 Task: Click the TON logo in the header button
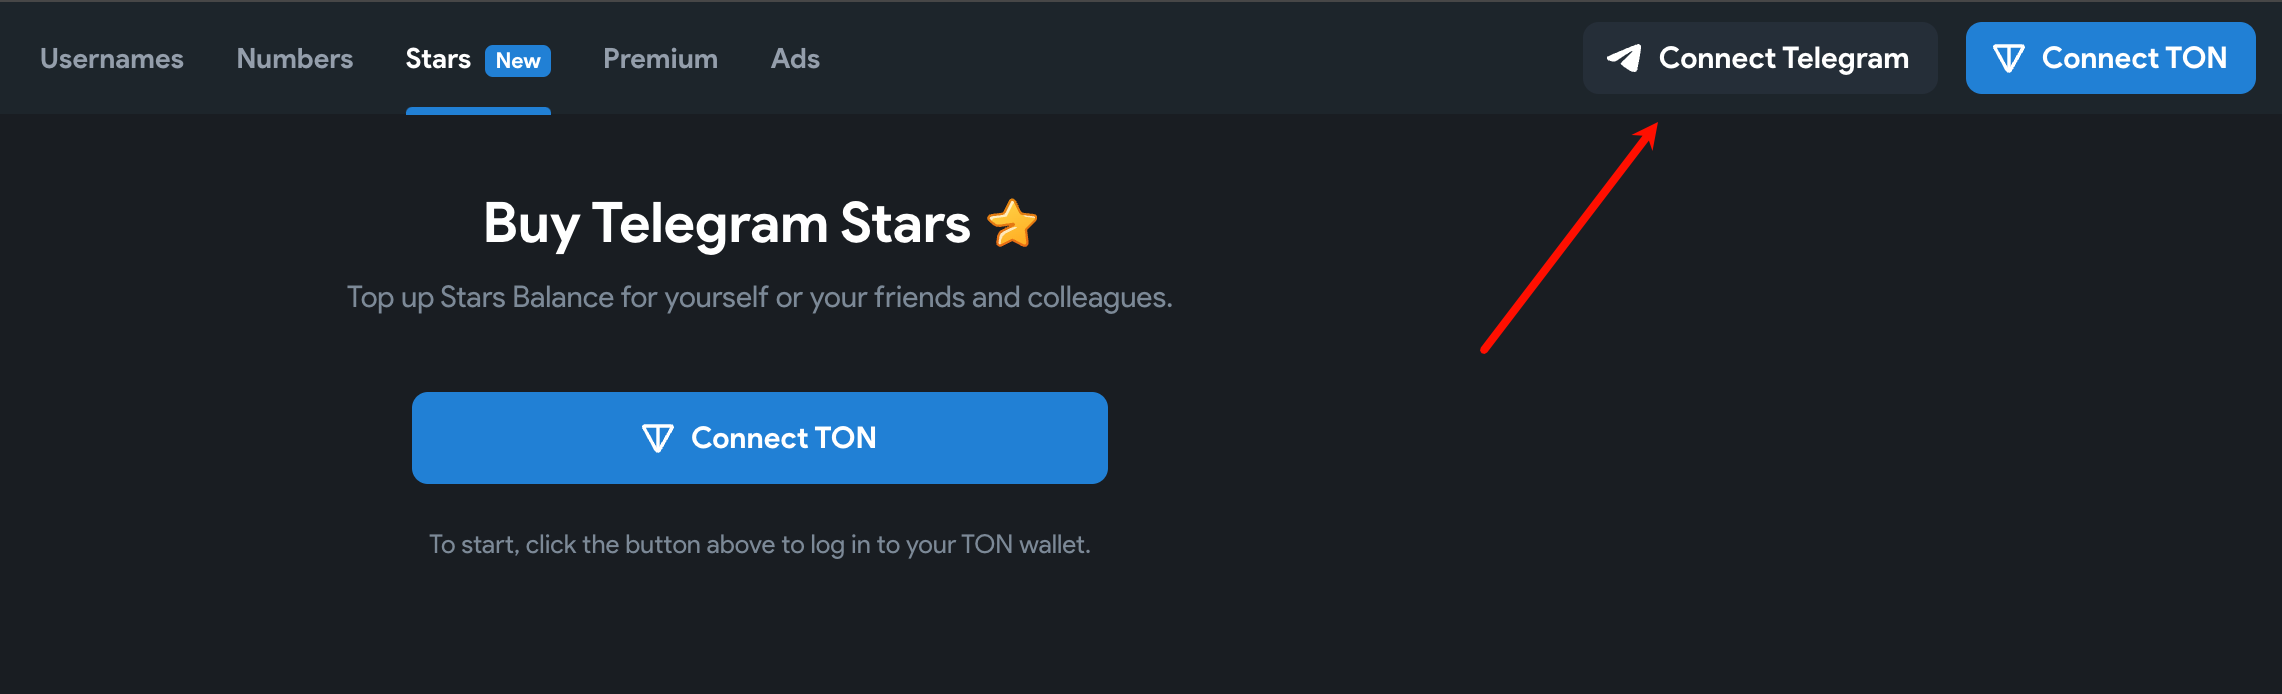pos(2008,58)
